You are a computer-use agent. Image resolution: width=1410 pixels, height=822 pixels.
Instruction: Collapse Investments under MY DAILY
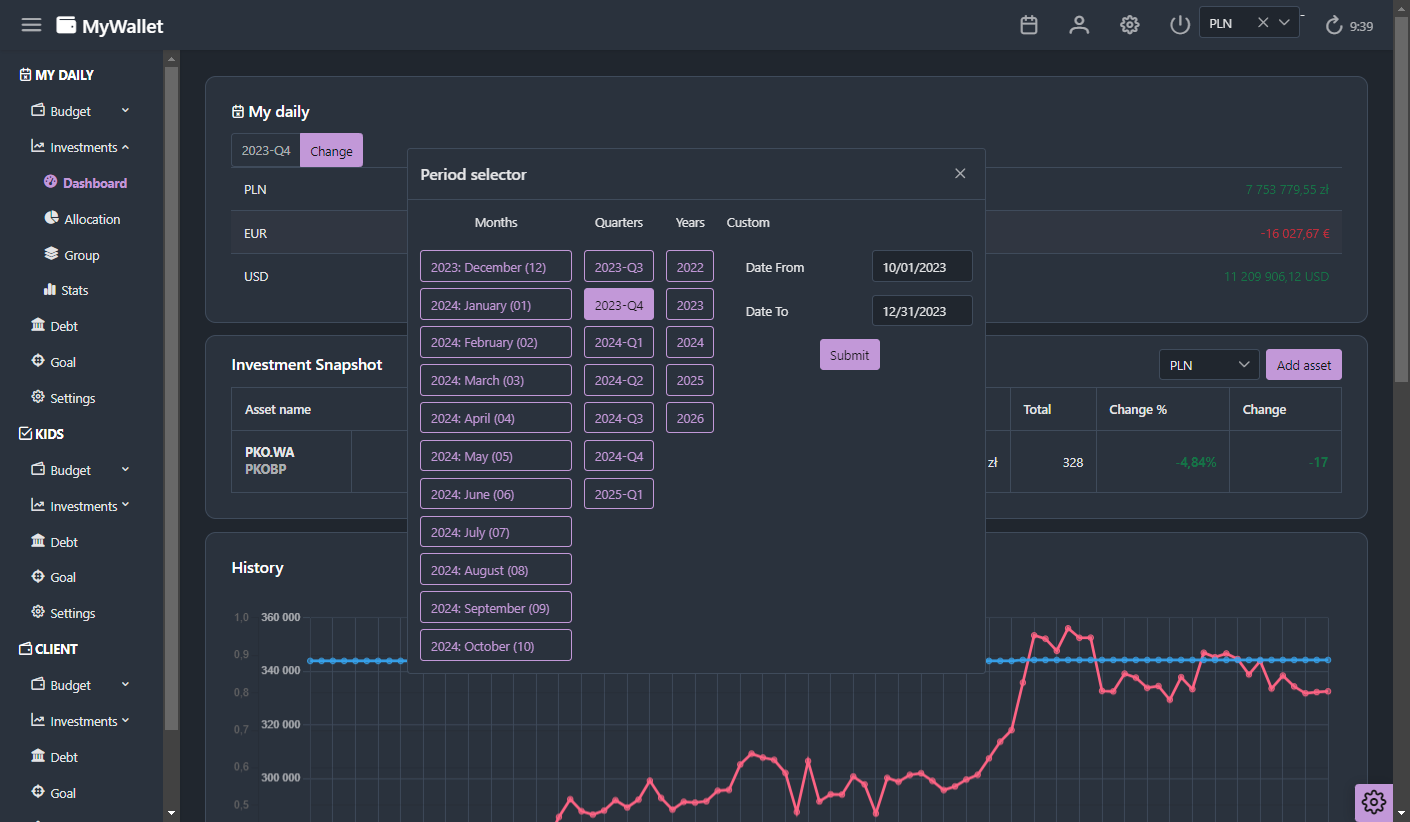tap(80, 147)
